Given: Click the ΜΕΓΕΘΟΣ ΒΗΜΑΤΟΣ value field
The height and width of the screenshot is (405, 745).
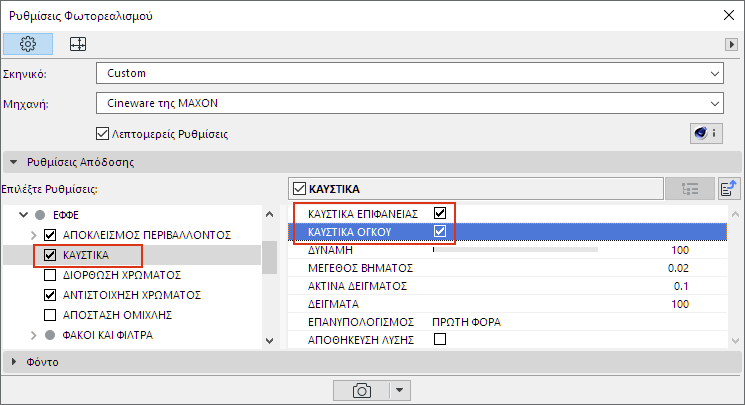Looking at the screenshot, I should 680,268.
